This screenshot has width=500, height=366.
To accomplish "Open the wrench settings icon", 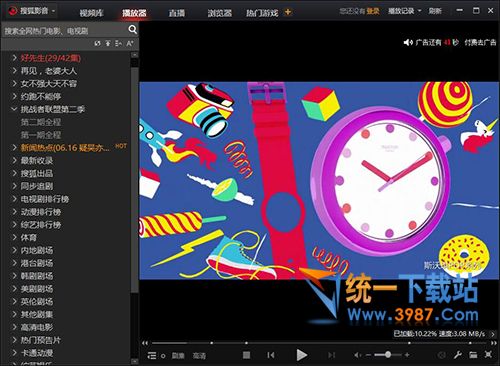I will (x=457, y=355).
